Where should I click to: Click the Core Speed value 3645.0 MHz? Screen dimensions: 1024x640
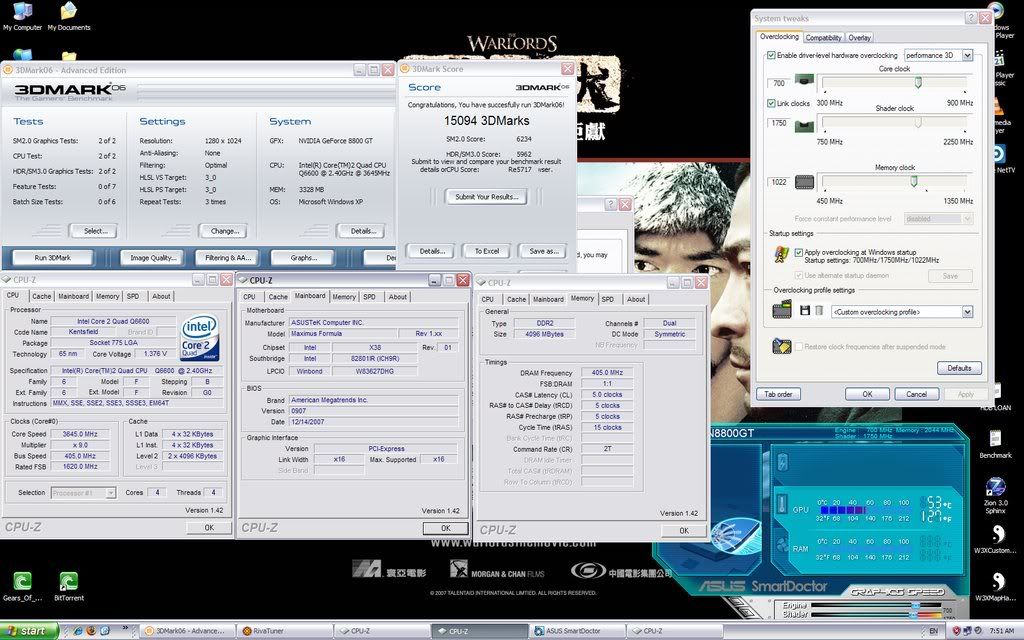(x=80, y=434)
